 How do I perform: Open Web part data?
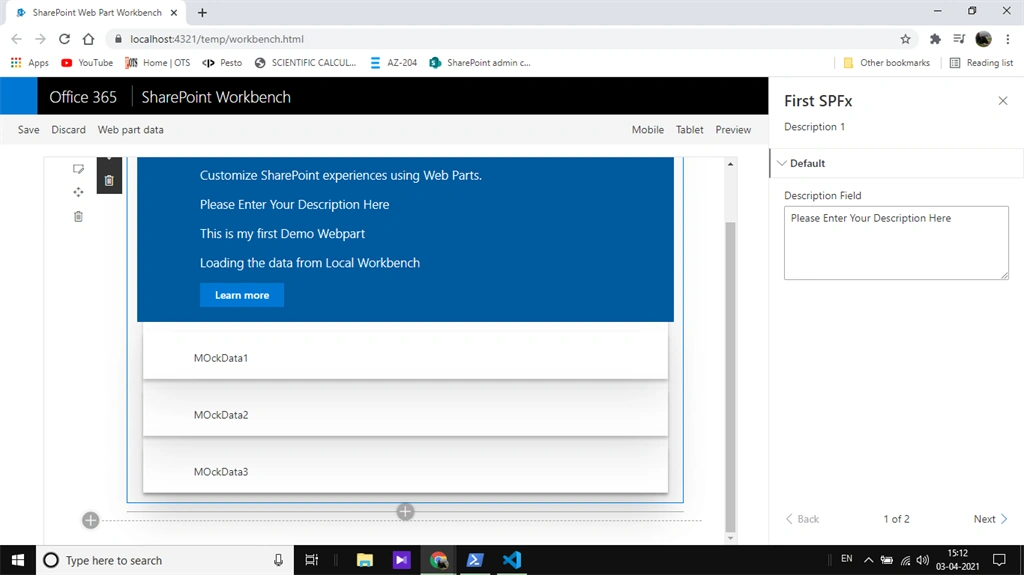point(131,129)
